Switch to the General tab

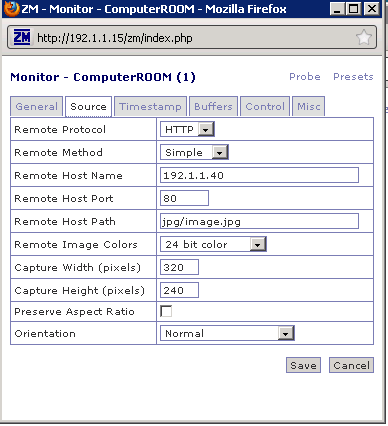coord(36,107)
